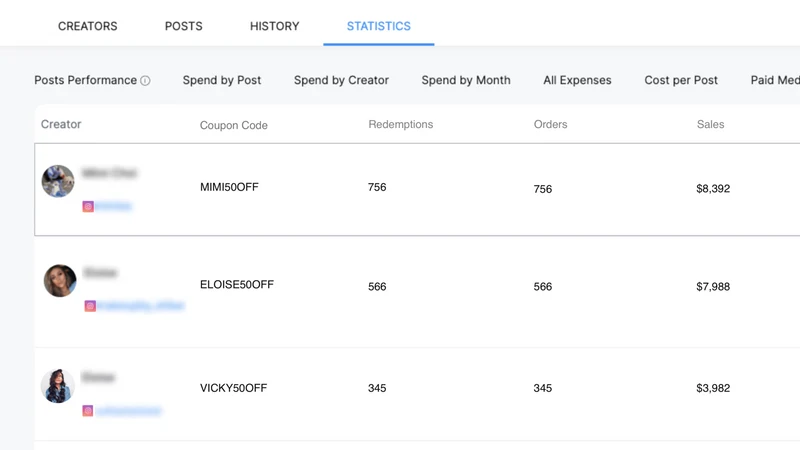
Task: Switch to the Posts tab
Action: tap(184, 26)
